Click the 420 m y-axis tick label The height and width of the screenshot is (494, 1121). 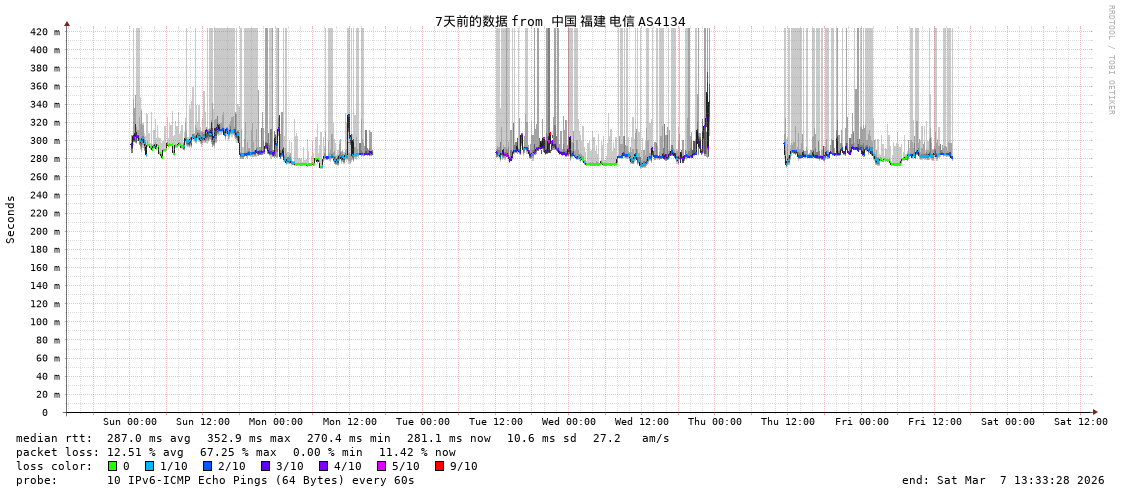point(44,31)
